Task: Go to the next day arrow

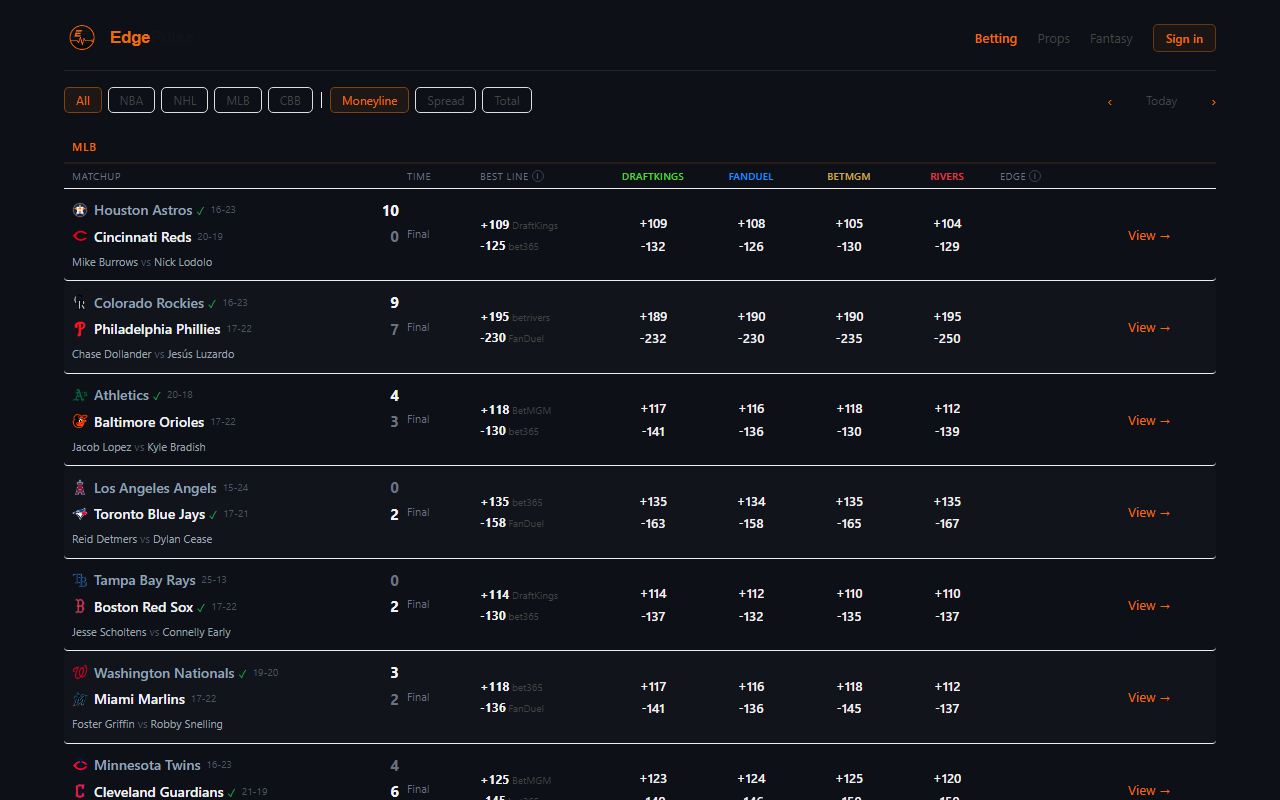Action: [x=1213, y=101]
